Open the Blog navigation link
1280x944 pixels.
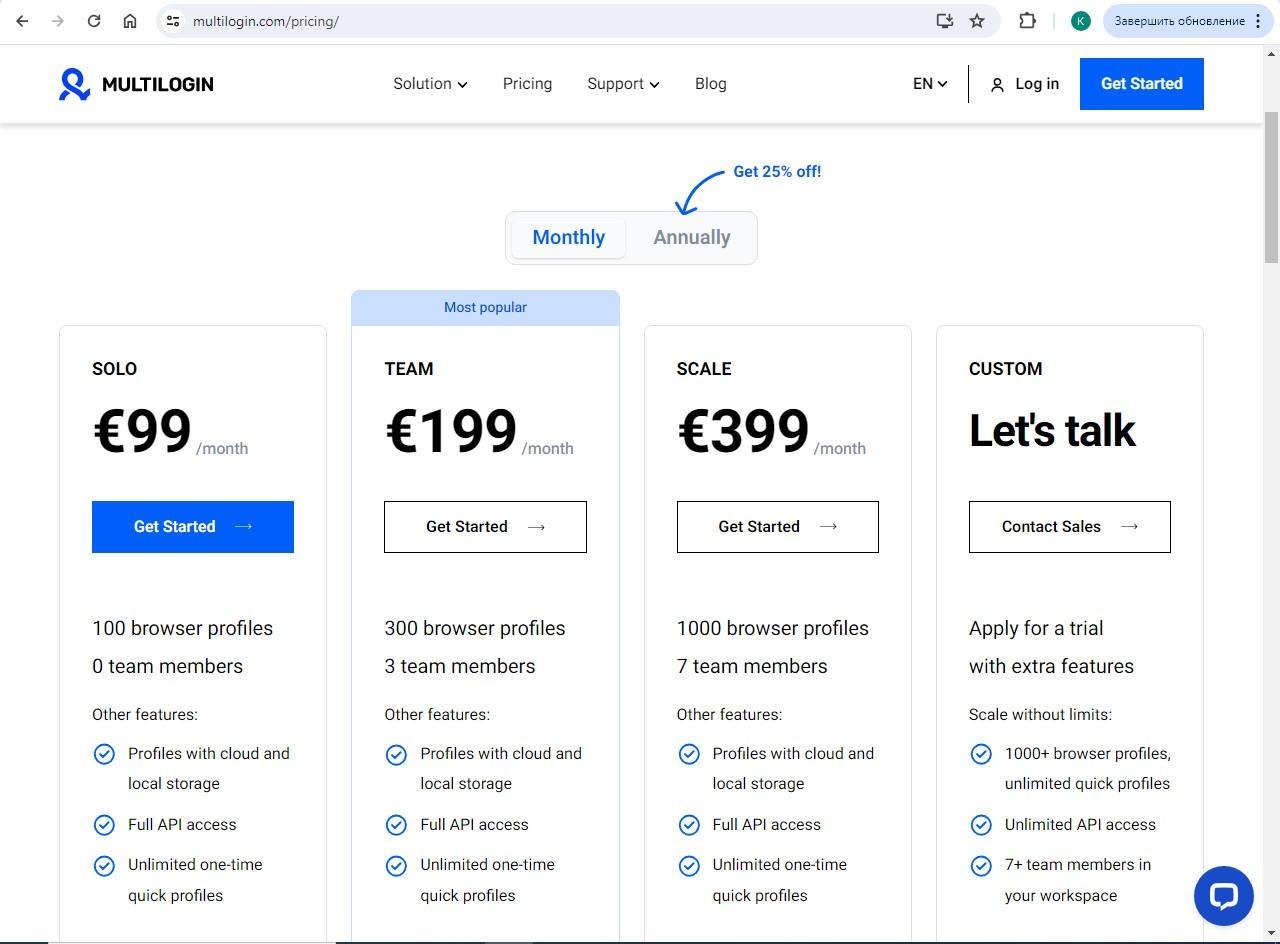click(711, 84)
